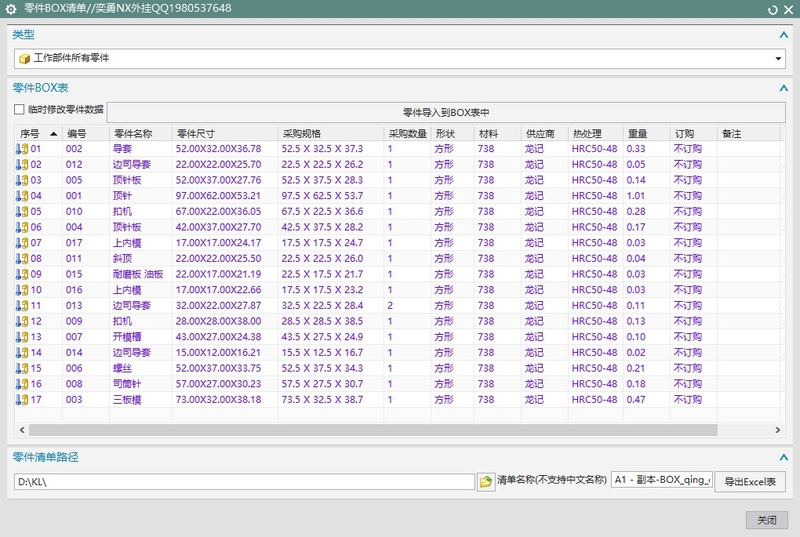Click the 关闭 button
Screen dimensions: 800x537
click(x=767, y=520)
